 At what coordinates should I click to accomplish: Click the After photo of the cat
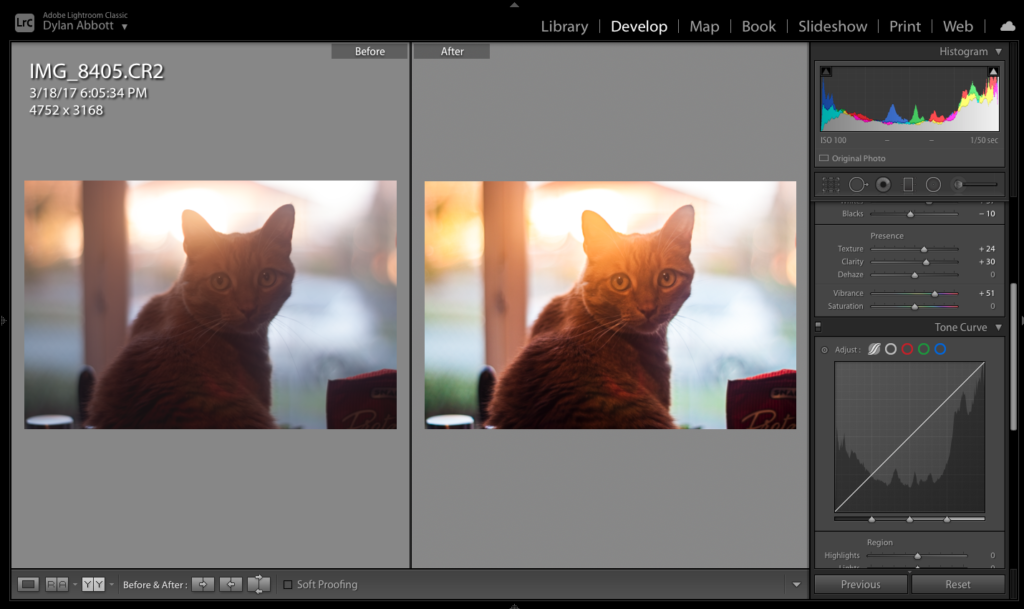[x=610, y=305]
